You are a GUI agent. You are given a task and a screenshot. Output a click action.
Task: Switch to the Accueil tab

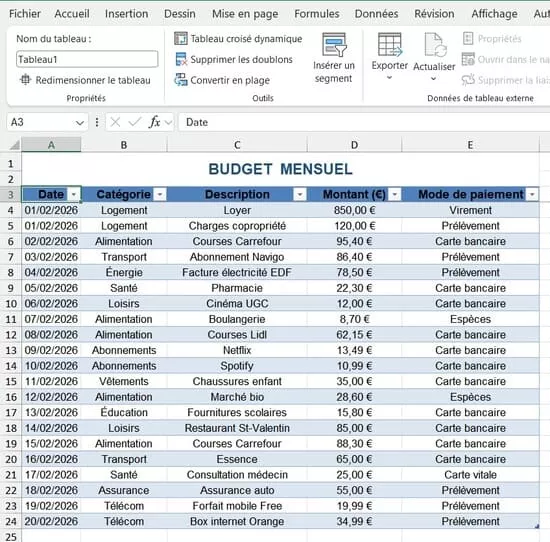[72, 14]
